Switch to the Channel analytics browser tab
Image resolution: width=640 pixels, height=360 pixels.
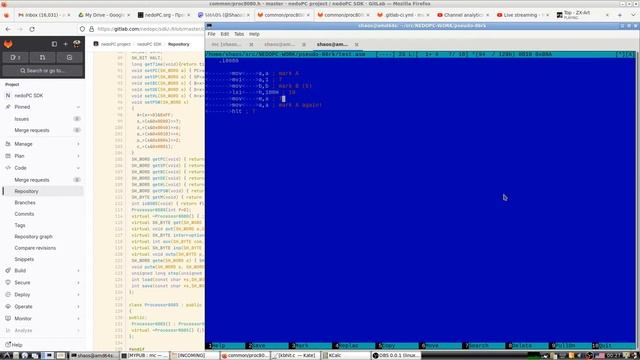tap(461, 15)
